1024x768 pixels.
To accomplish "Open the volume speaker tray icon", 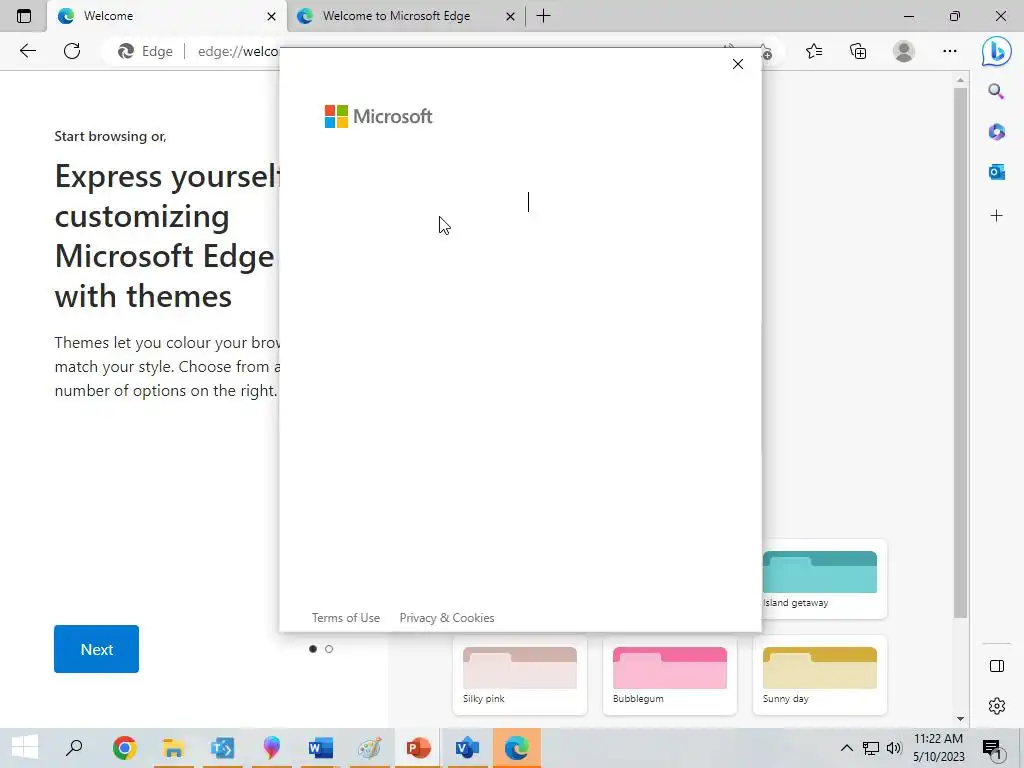I will coord(894,748).
